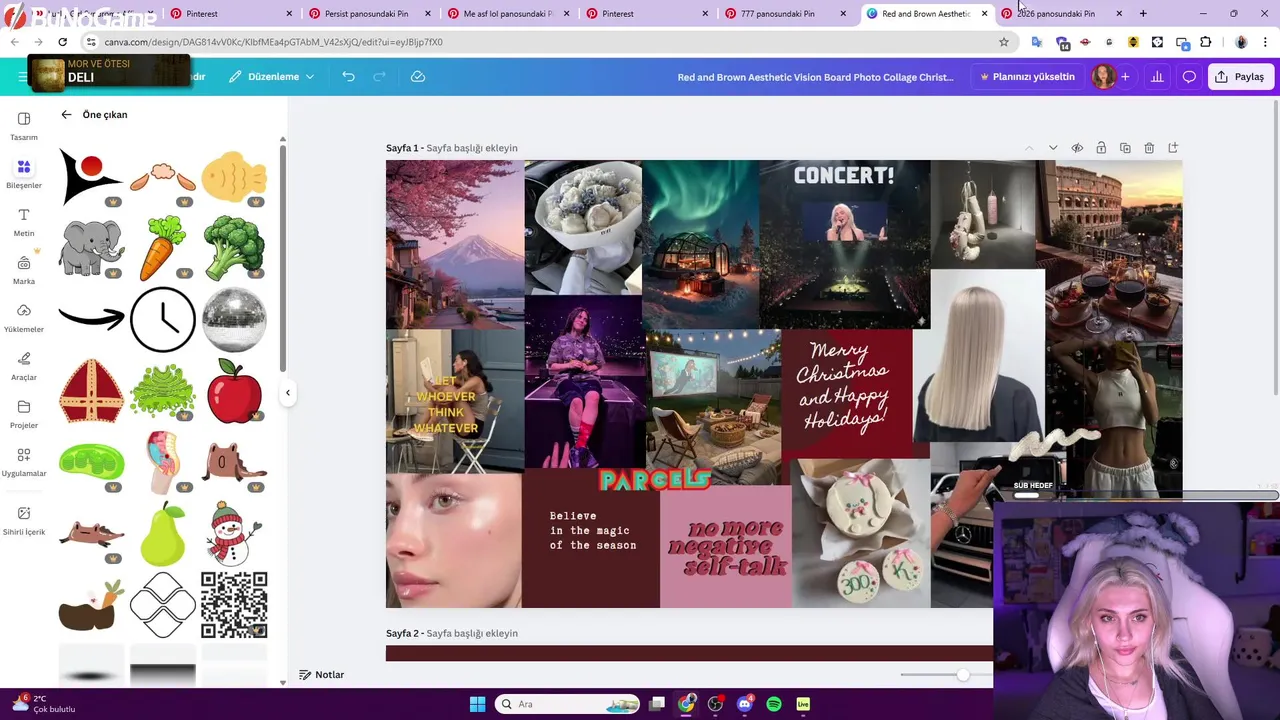Viewport: 1280px width, 720px height.
Task: Select the Red and Brown Aesthetic tab
Action: [926, 14]
